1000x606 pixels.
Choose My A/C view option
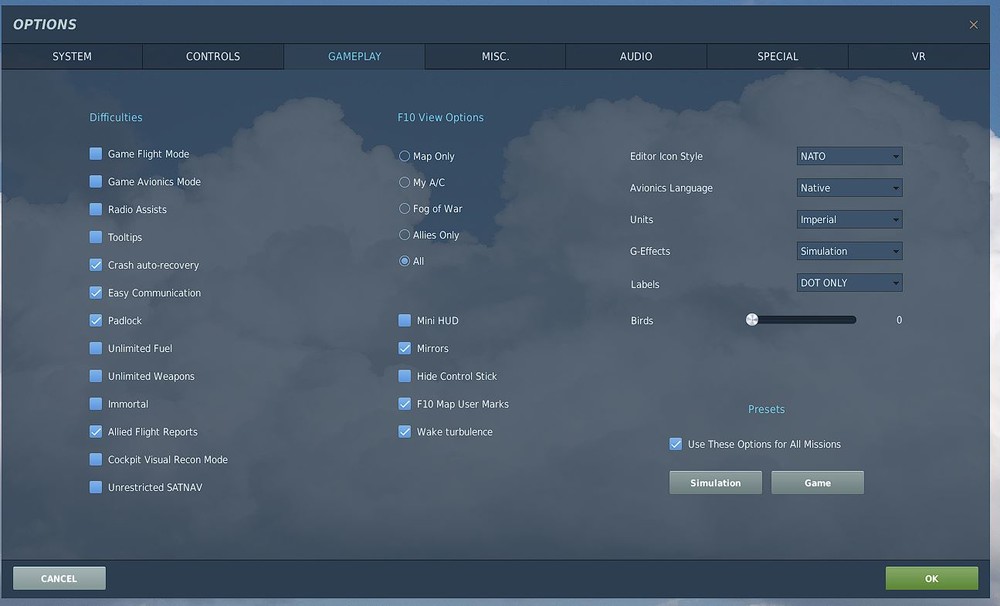(404, 182)
